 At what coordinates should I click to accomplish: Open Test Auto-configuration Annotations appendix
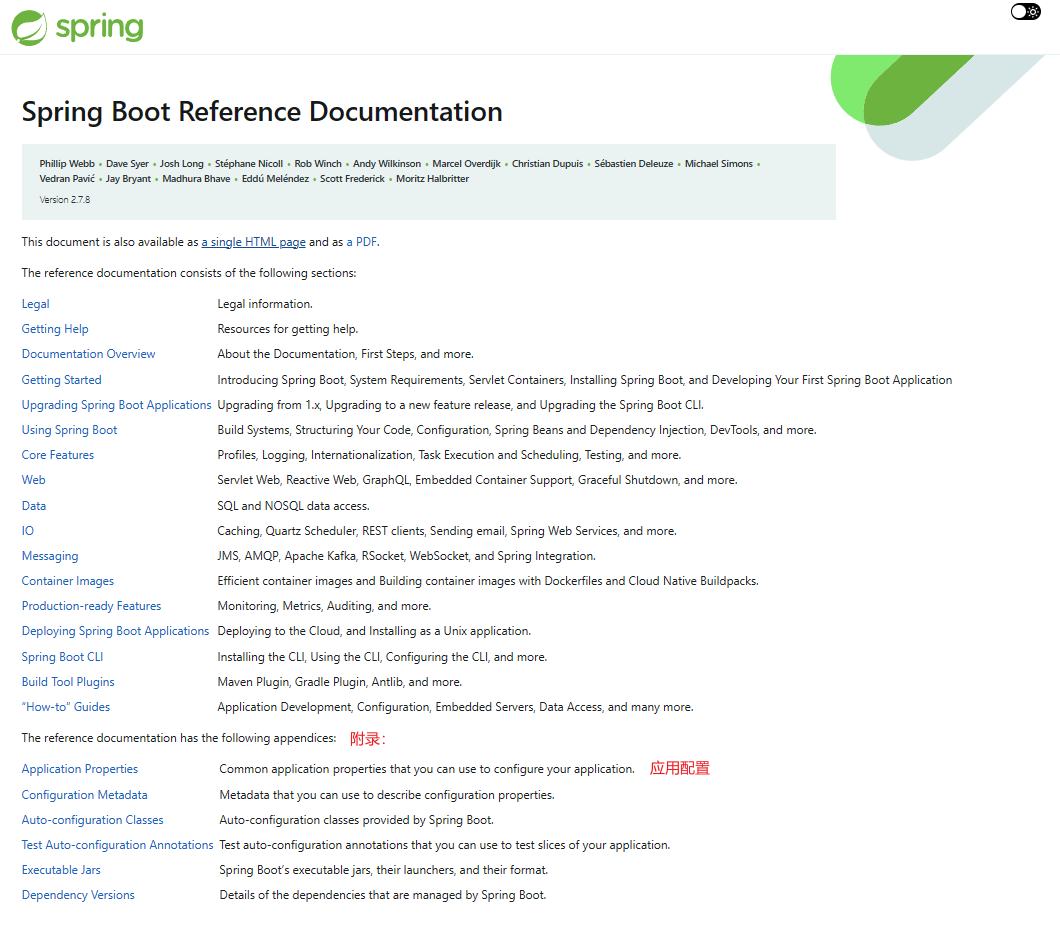118,845
